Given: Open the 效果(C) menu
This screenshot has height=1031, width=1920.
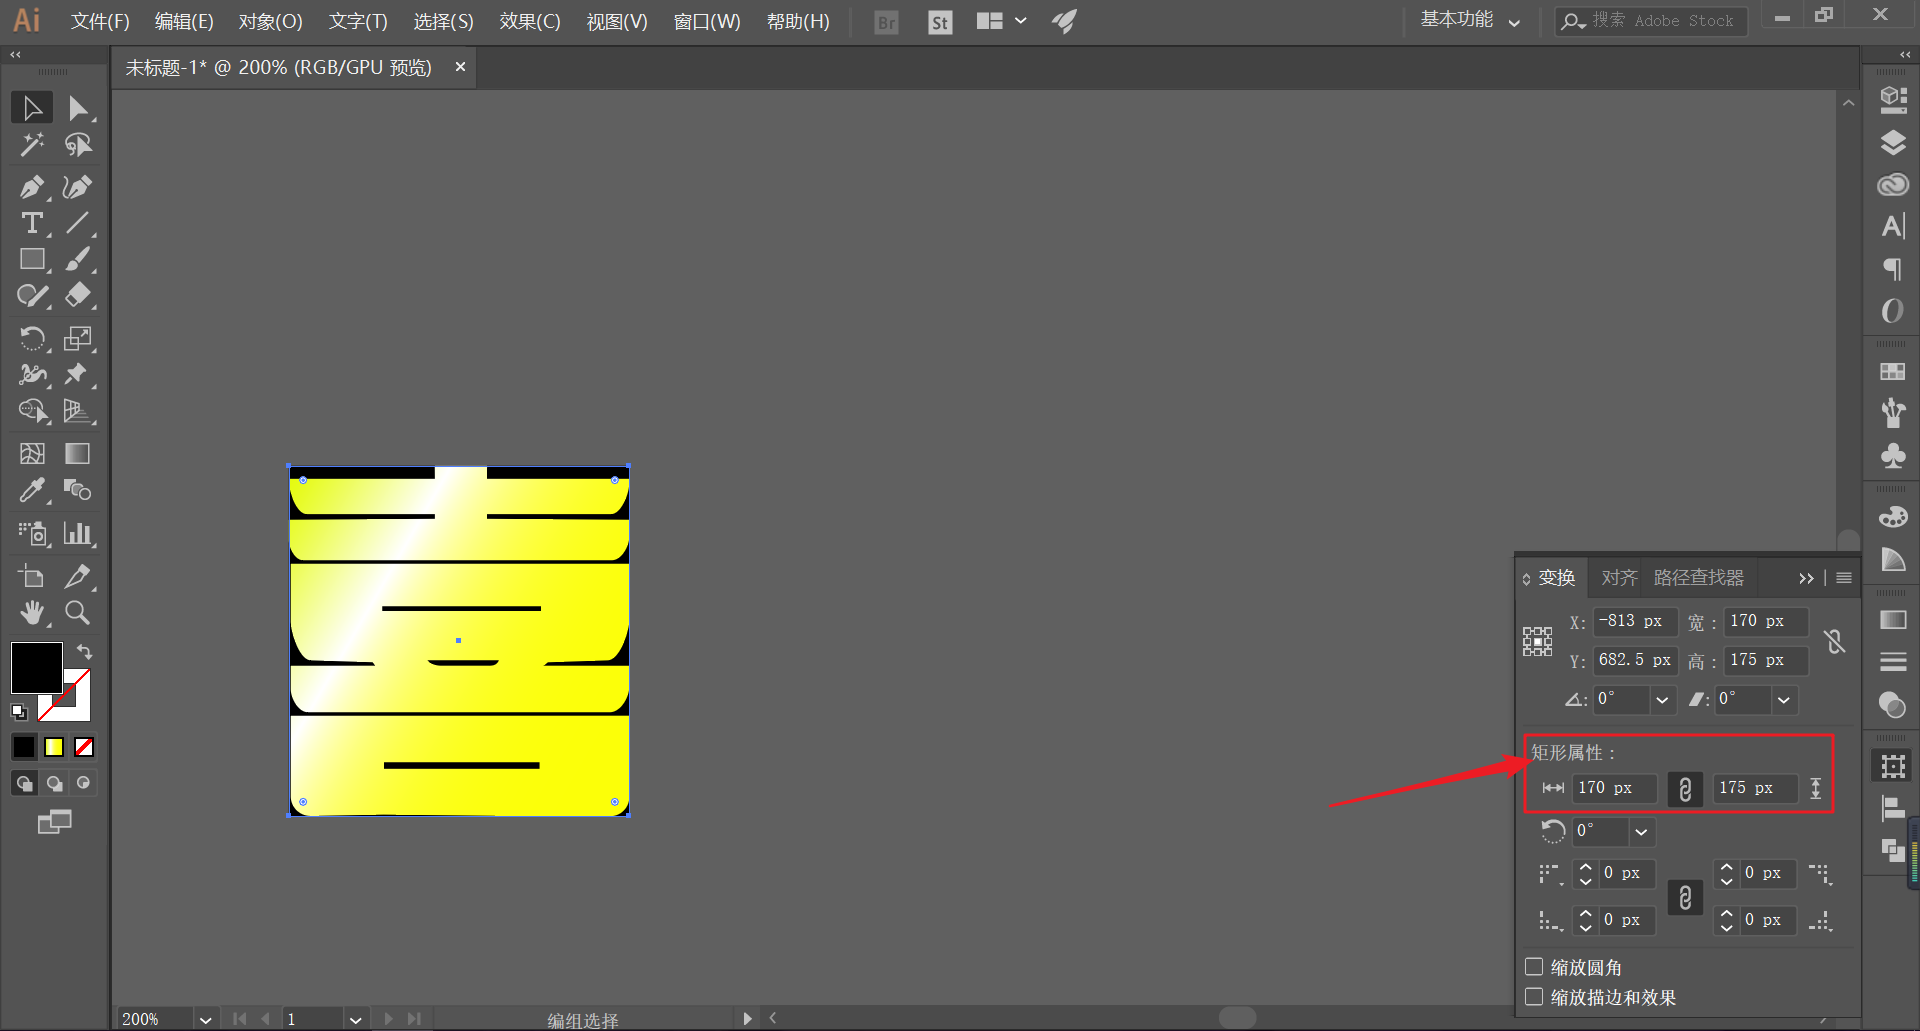Looking at the screenshot, I should pos(530,21).
